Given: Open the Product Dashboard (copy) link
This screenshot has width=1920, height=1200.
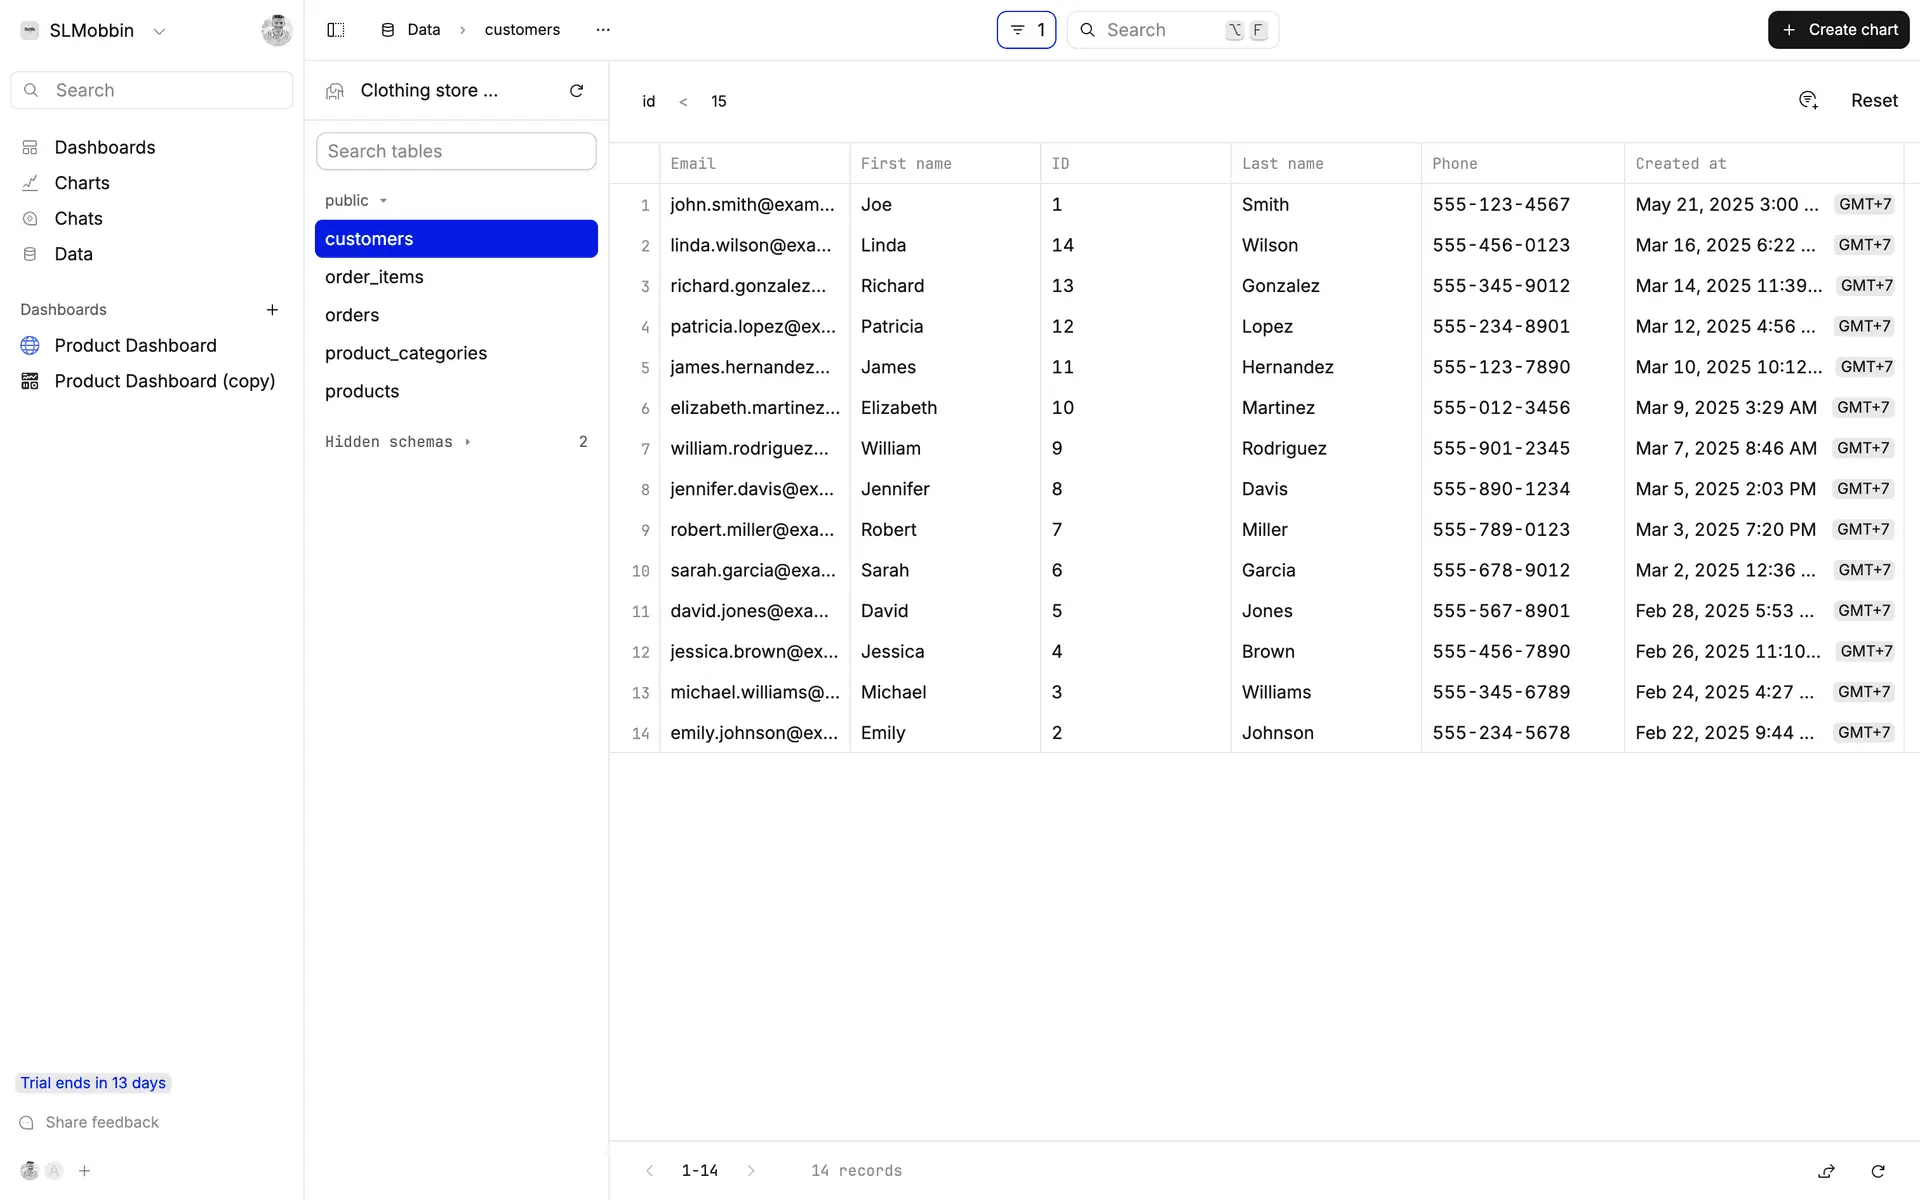Looking at the screenshot, I should [164, 381].
